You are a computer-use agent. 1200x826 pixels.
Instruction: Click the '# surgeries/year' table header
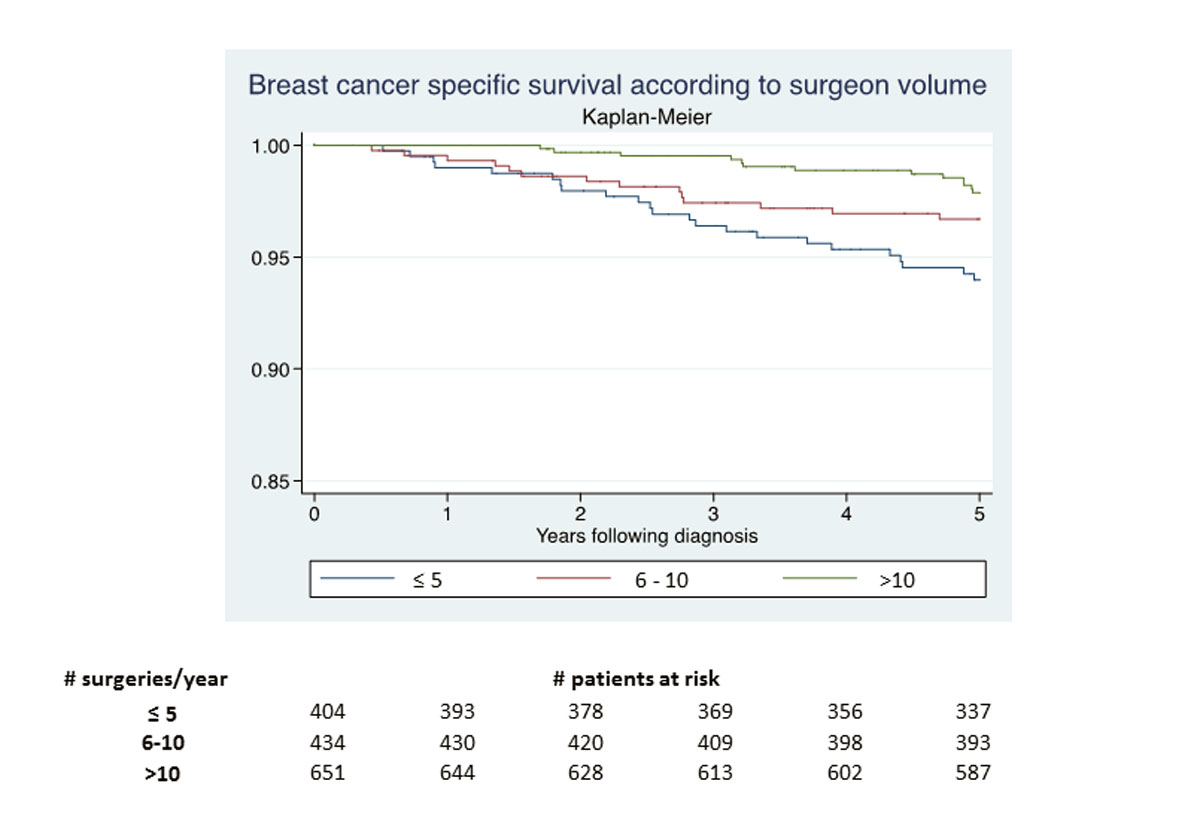146,679
